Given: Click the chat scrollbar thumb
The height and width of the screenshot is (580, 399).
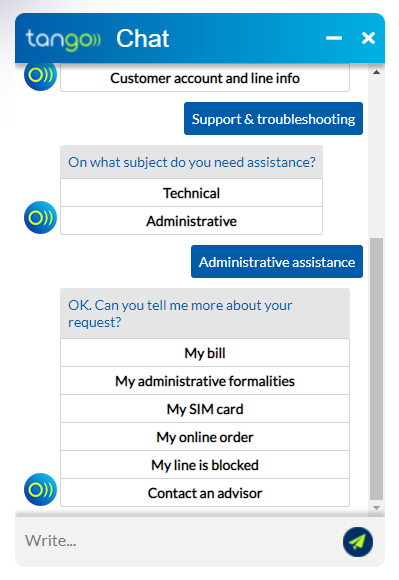Looking at the screenshot, I should tap(376, 368).
